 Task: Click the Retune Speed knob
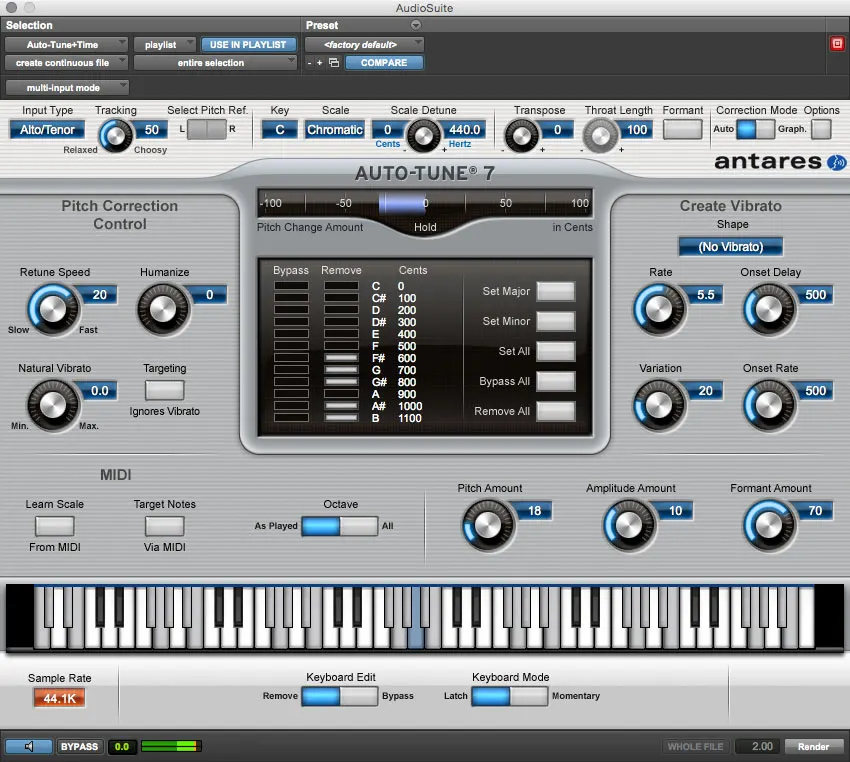click(x=53, y=309)
